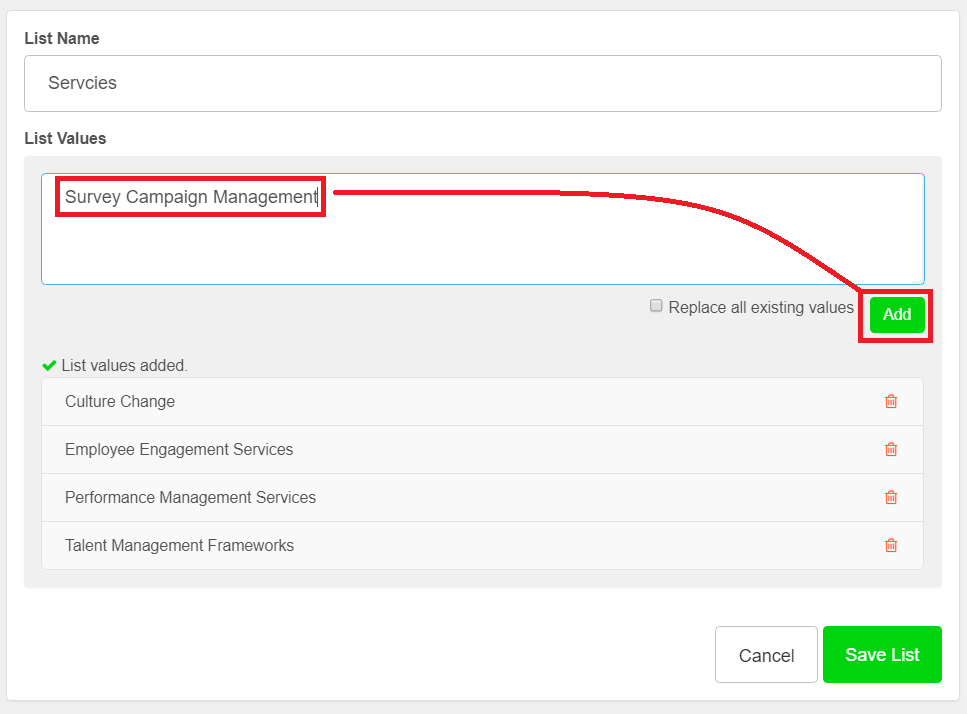Click inside the List Values text area

pyautogui.click(x=483, y=229)
